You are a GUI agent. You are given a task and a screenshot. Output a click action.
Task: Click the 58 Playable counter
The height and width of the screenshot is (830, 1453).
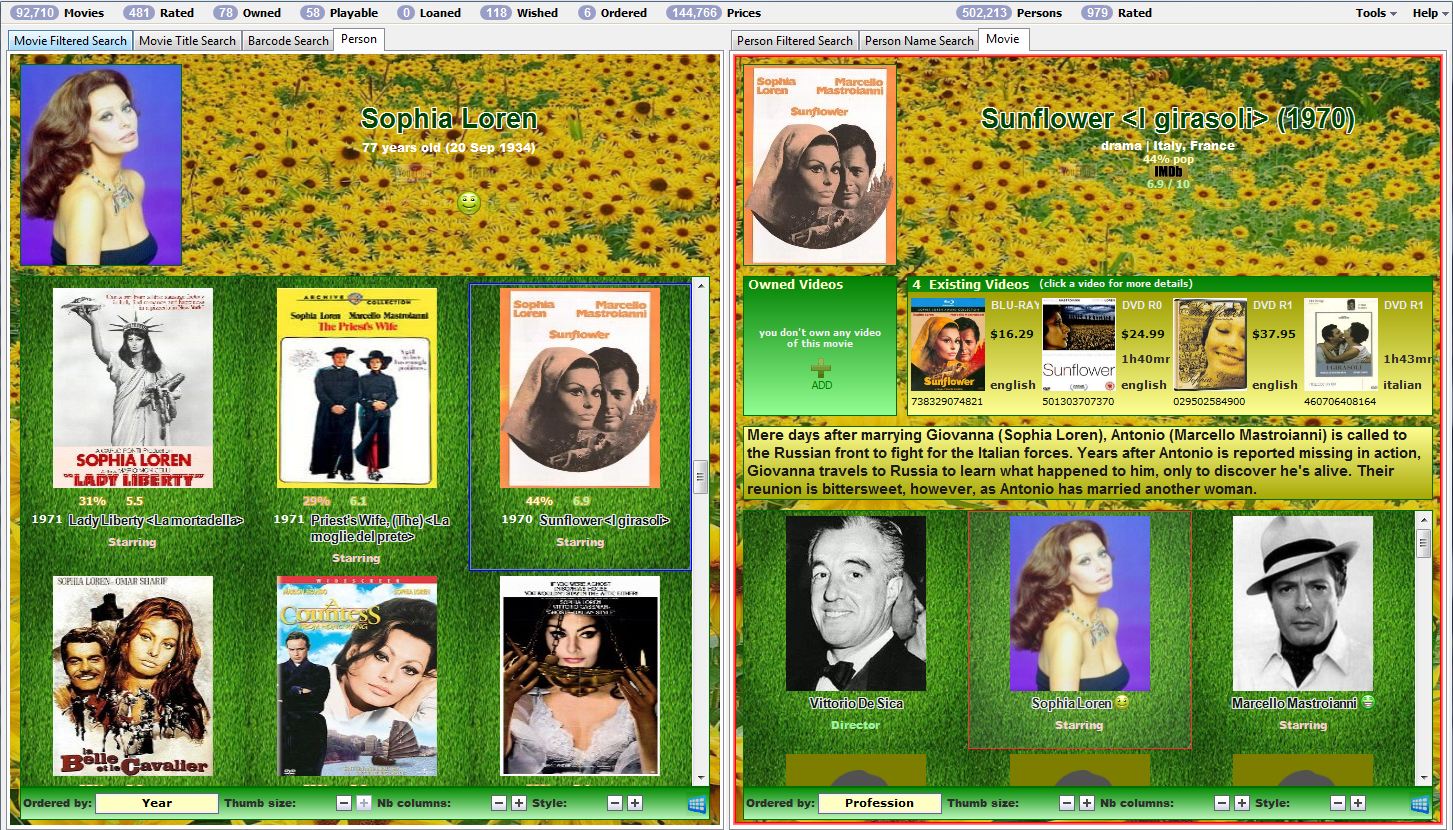(339, 13)
